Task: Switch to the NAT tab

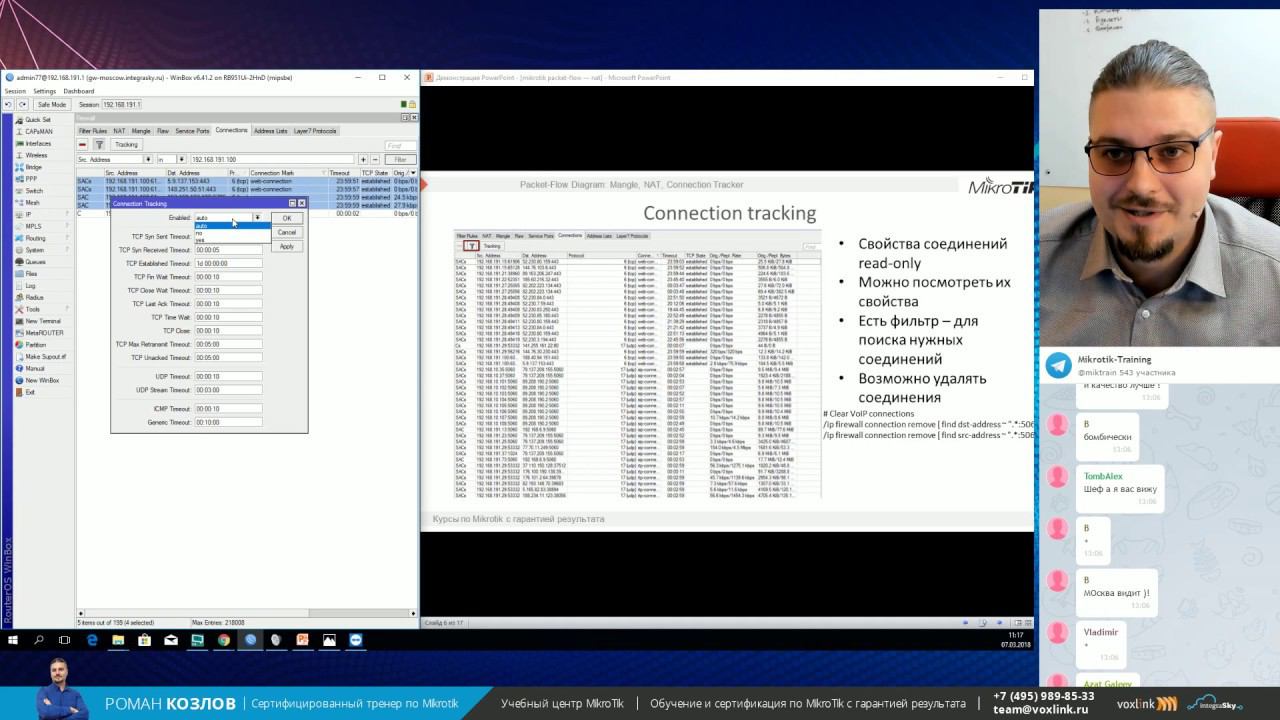Action: point(119,131)
